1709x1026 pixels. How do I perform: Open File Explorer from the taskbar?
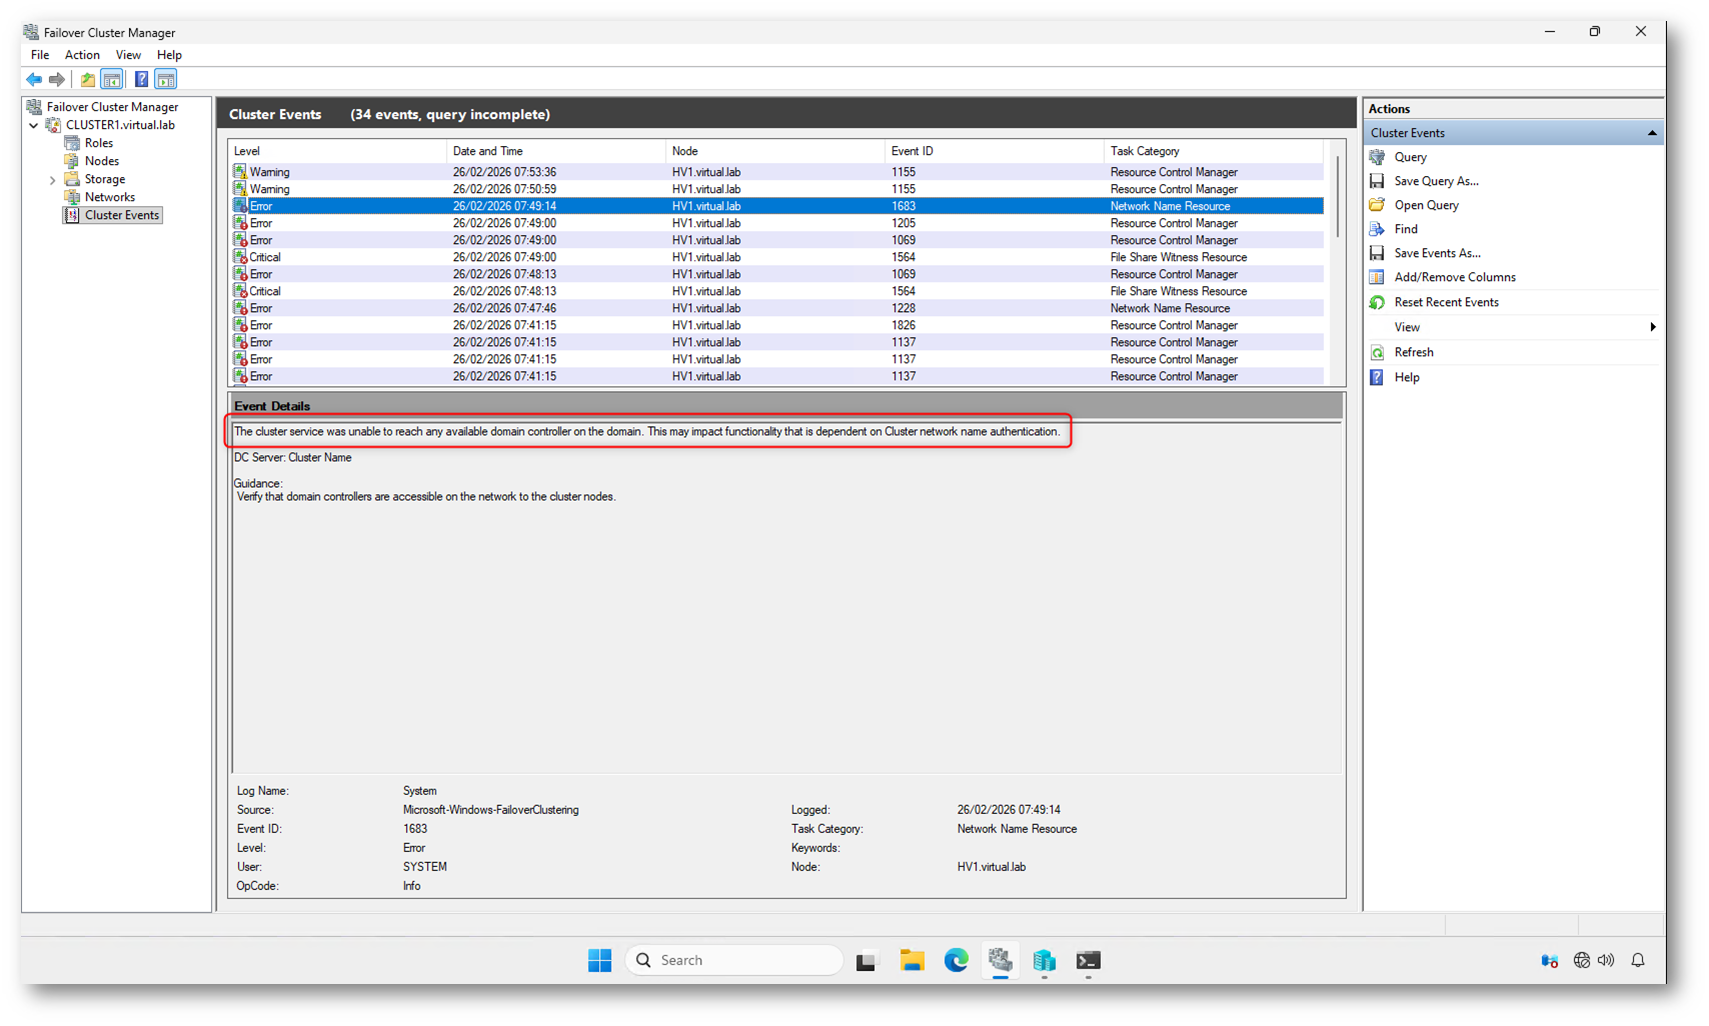point(911,960)
